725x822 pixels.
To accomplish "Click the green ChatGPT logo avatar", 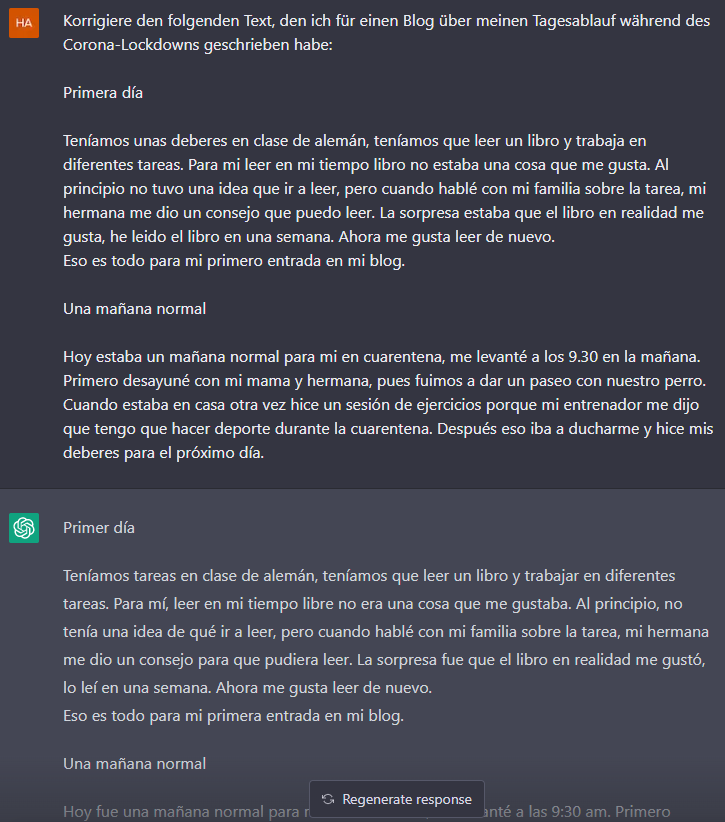I will coord(24,528).
